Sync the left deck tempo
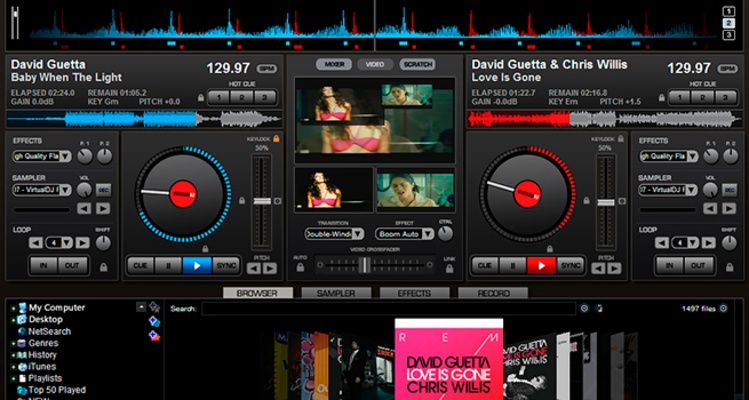This screenshot has width=749, height=400. point(226,266)
